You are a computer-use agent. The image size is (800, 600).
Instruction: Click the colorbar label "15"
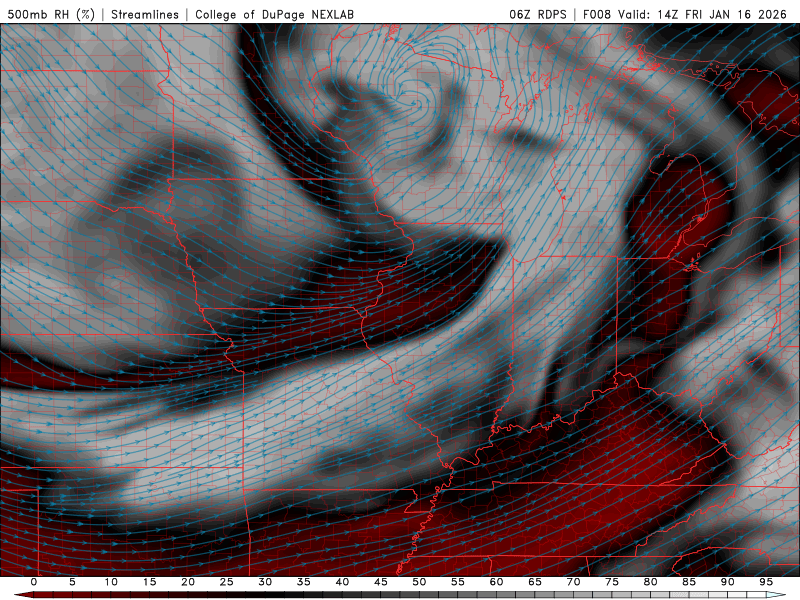149,582
